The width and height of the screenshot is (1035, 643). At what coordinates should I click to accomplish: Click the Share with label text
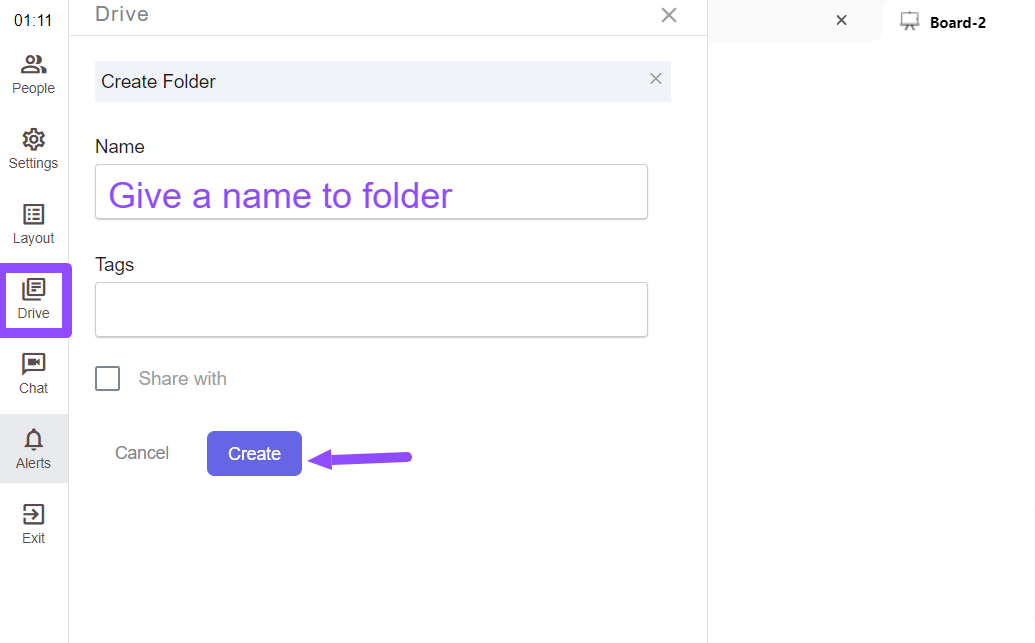pyautogui.click(x=183, y=379)
